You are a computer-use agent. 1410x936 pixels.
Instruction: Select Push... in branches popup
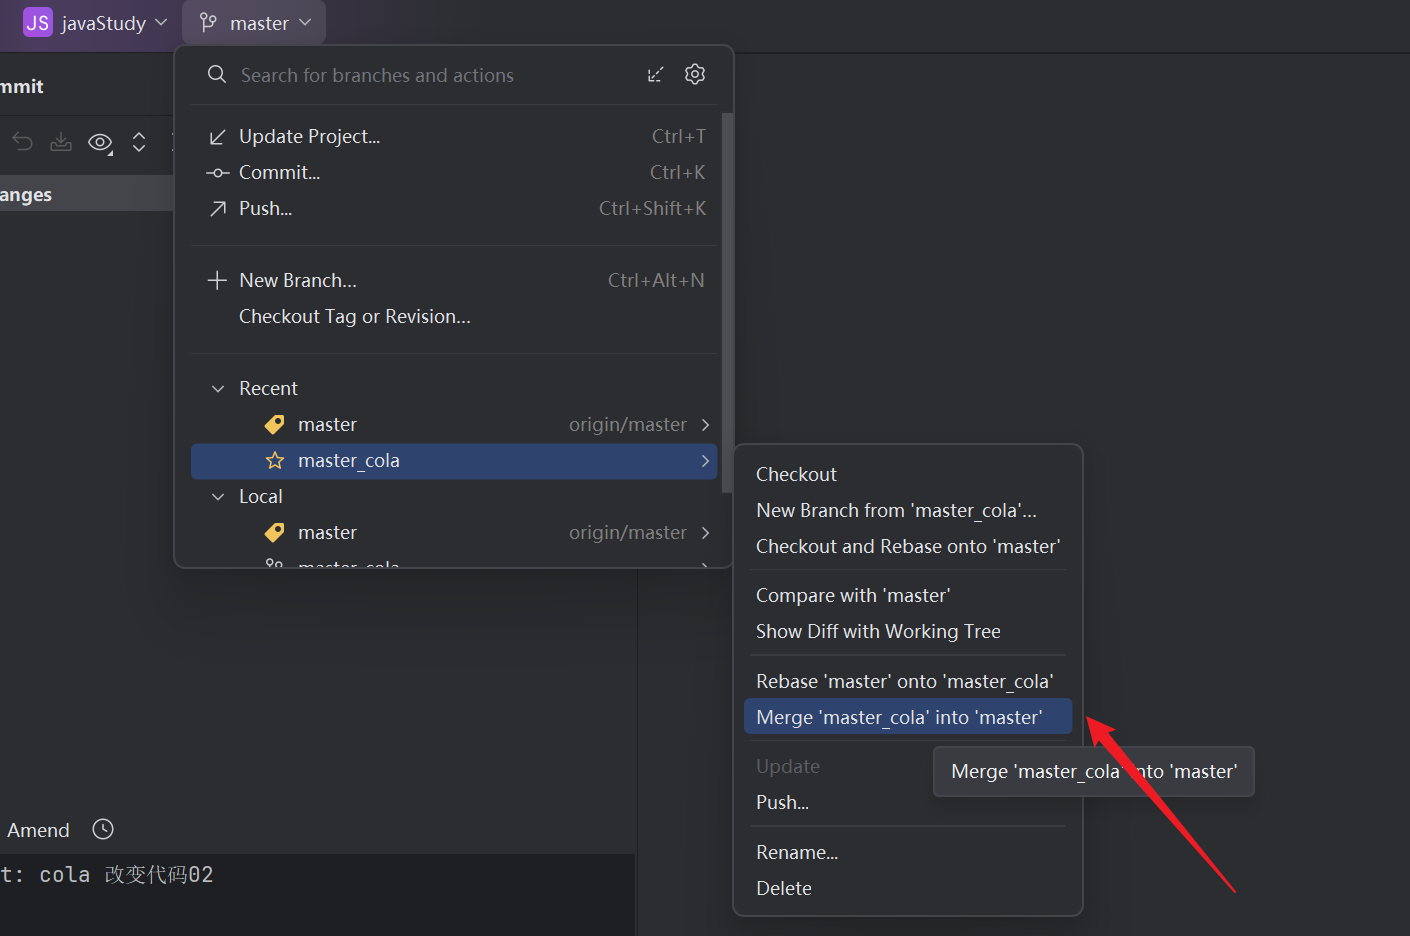pyautogui.click(x=455, y=208)
